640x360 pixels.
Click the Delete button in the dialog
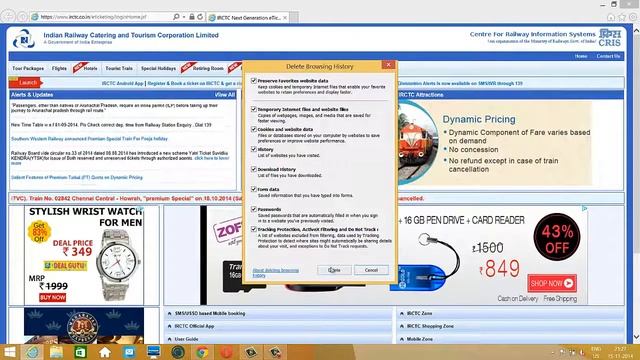(x=334, y=270)
